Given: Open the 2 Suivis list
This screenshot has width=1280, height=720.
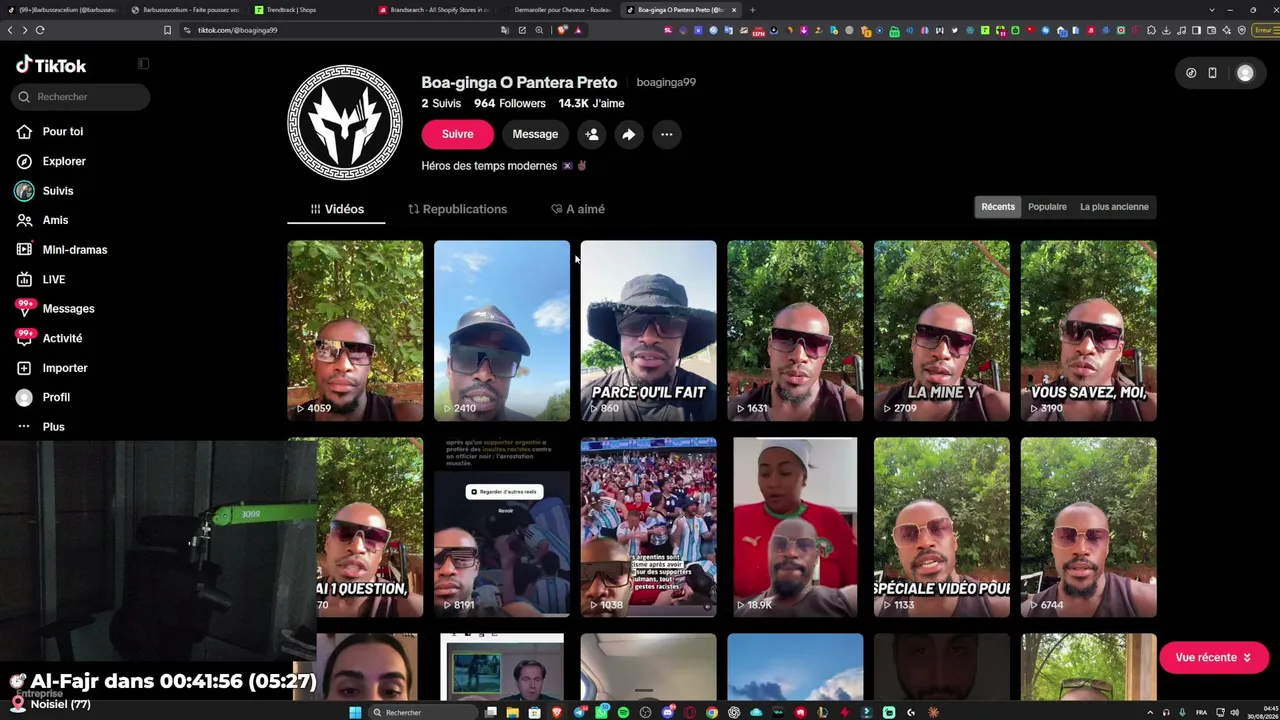Looking at the screenshot, I should pyautogui.click(x=441, y=104).
